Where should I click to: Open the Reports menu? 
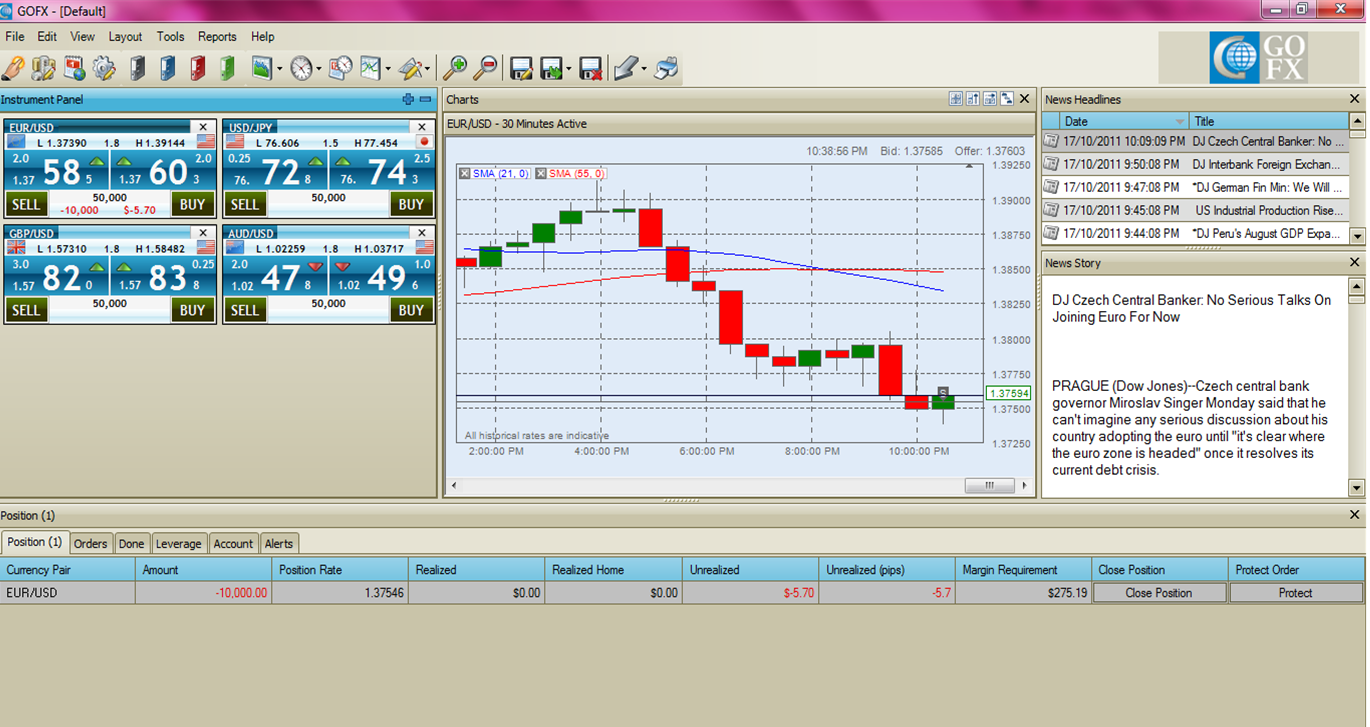pos(217,36)
